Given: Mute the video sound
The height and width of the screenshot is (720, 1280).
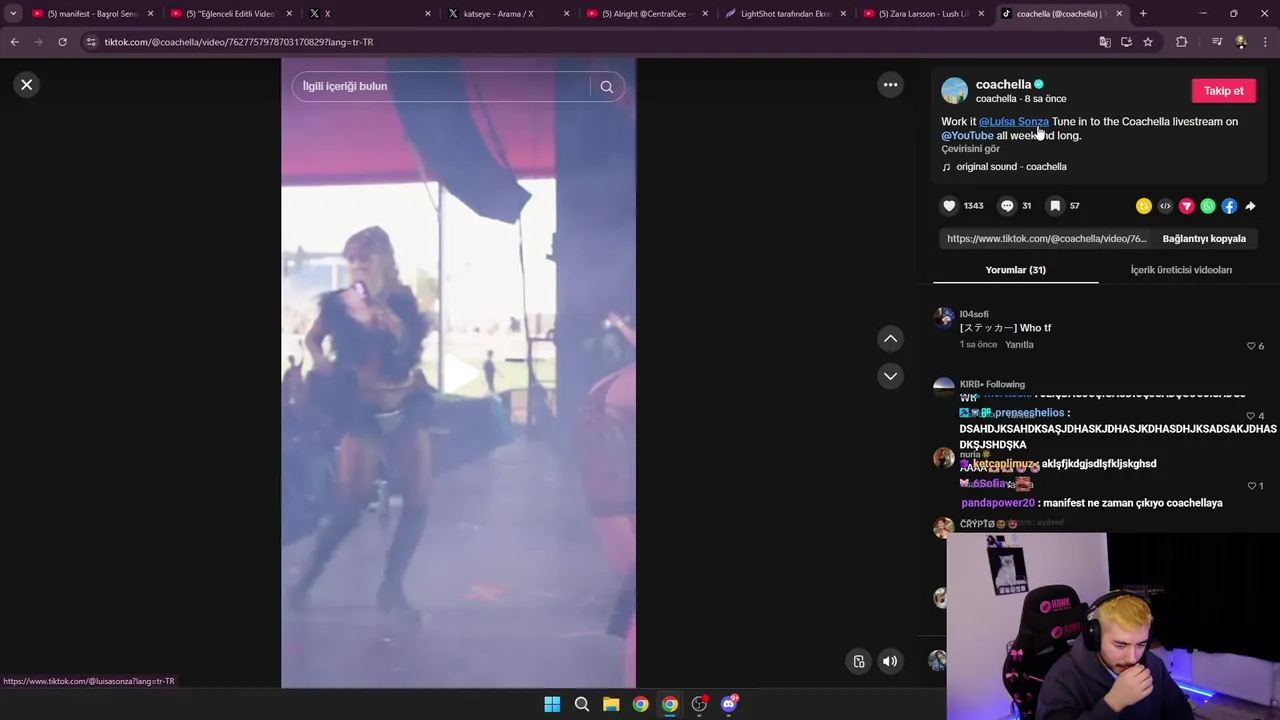Looking at the screenshot, I should (890, 661).
